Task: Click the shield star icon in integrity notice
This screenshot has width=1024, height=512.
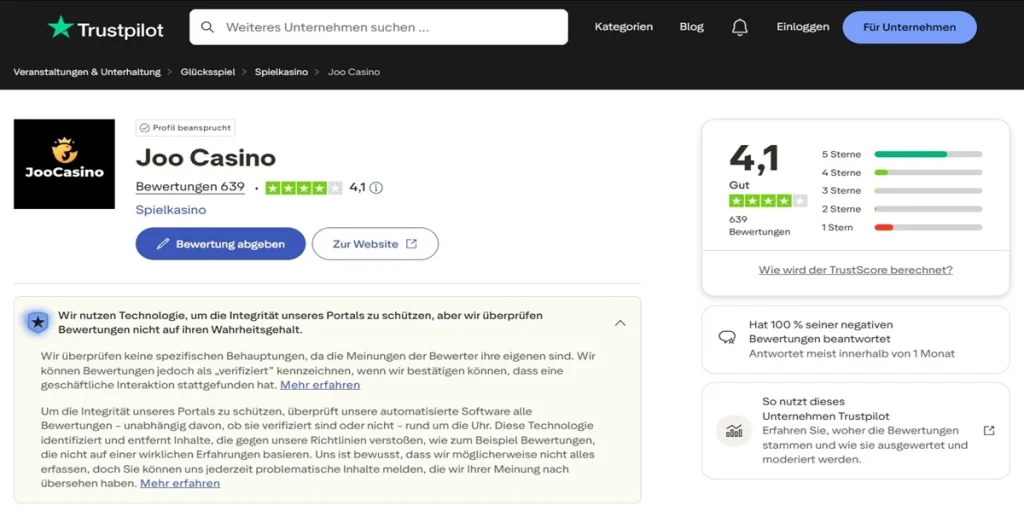Action: click(x=39, y=322)
